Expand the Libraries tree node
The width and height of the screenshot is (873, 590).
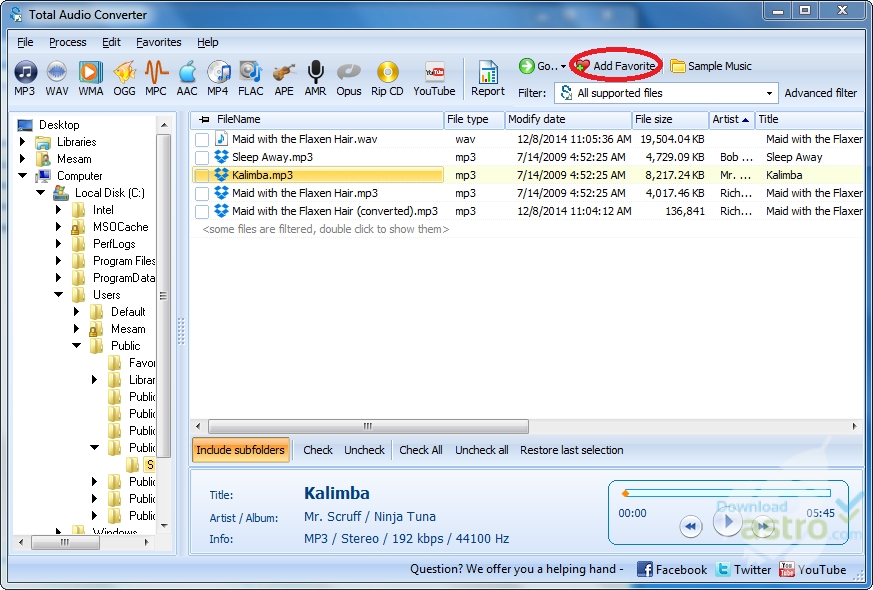(x=22, y=141)
